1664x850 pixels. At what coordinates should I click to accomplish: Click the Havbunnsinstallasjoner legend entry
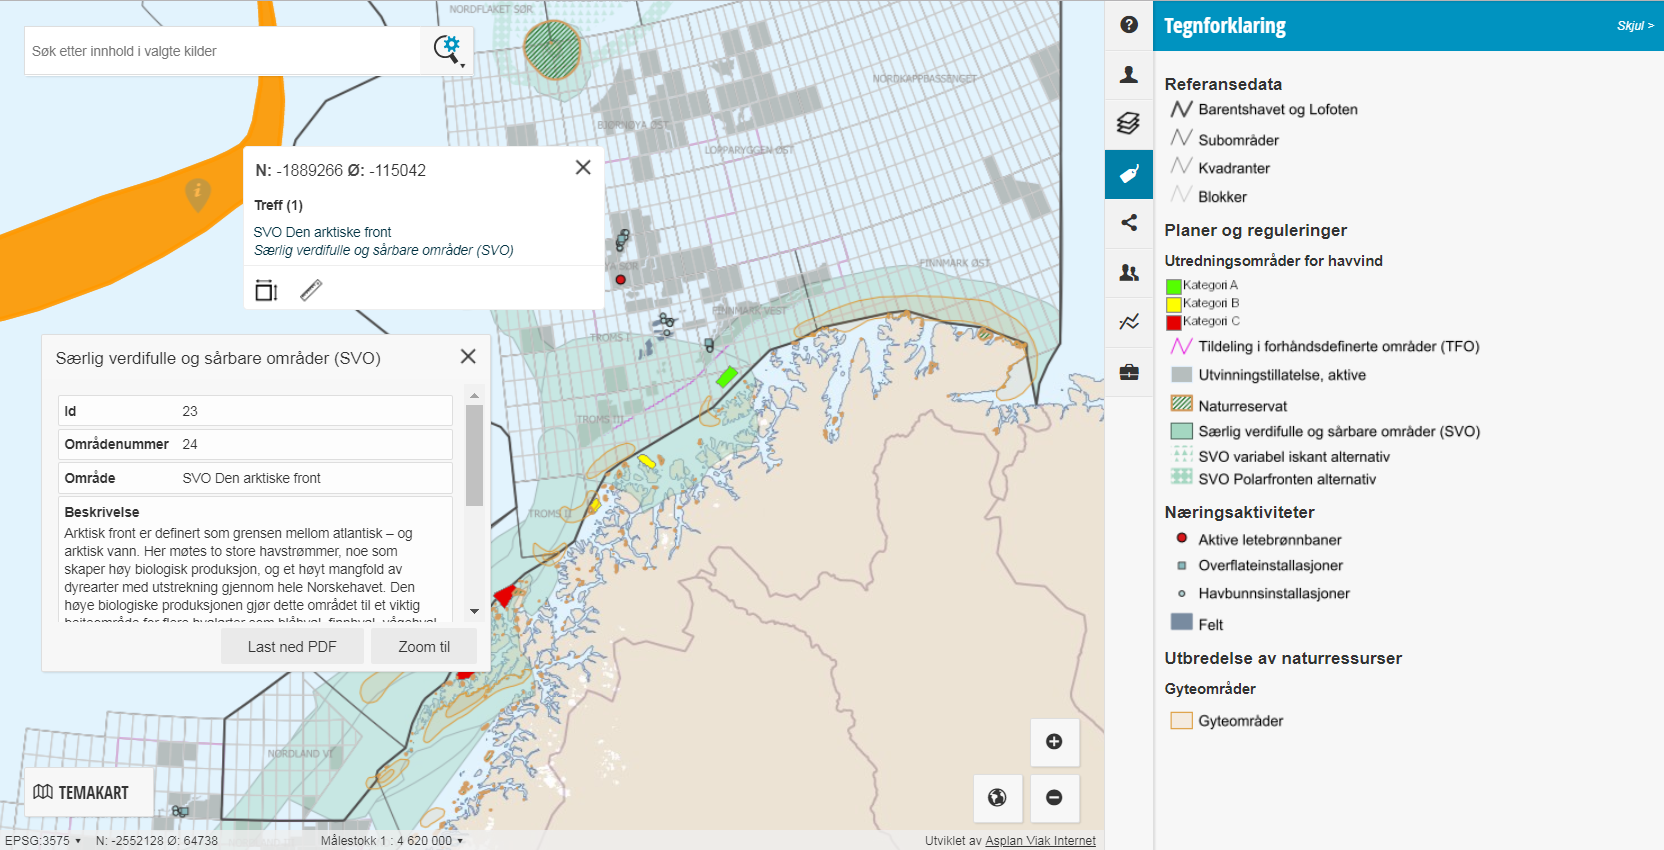pos(1274,594)
